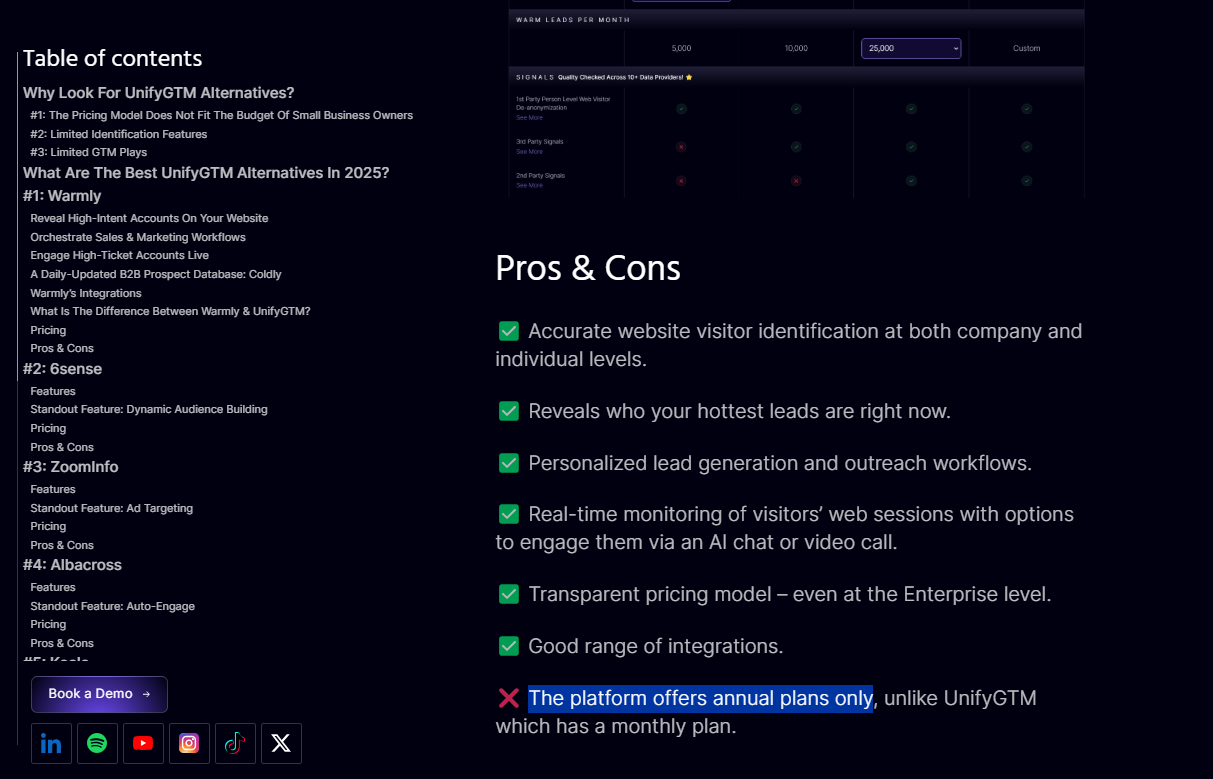This screenshot has height=779, width=1213.
Task: Open '#3: Limited GTM Plays' entry
Action: (x=89, y=152)
